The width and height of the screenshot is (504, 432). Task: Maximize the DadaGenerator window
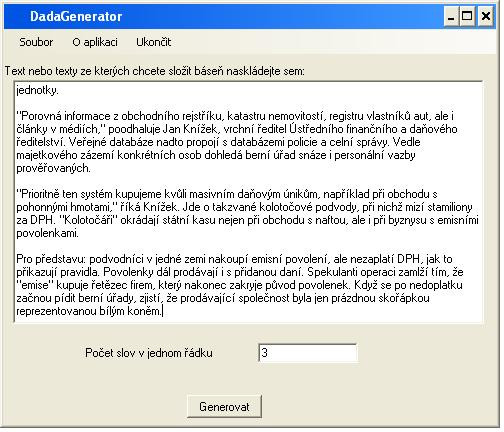467,16
